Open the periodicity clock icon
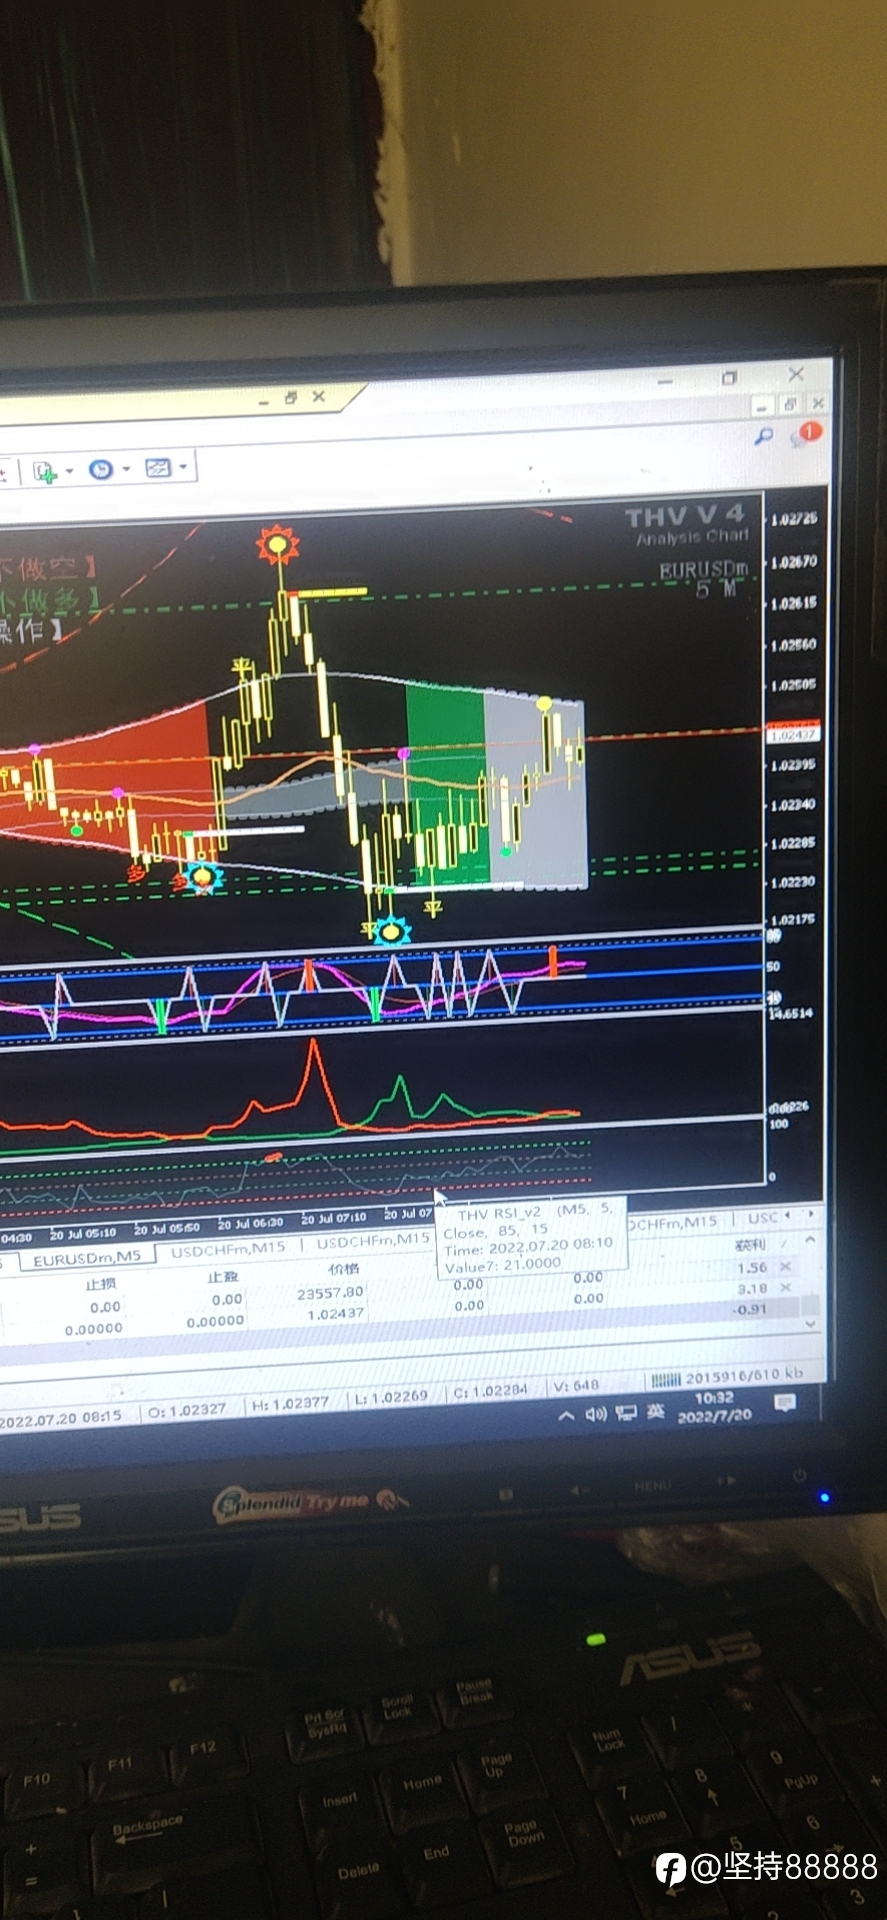The image size is (887, 1920). coord(101,469)
